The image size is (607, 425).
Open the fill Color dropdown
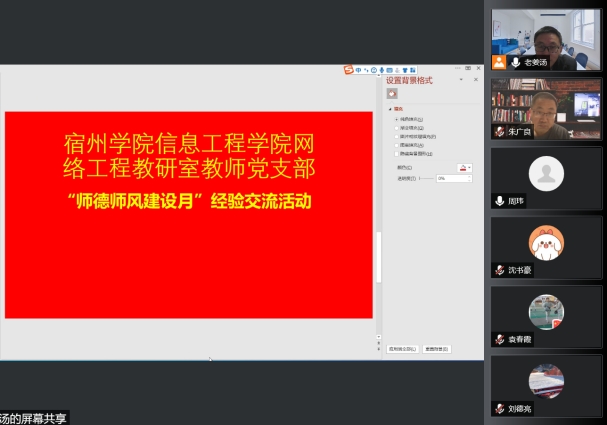point(464,167)
